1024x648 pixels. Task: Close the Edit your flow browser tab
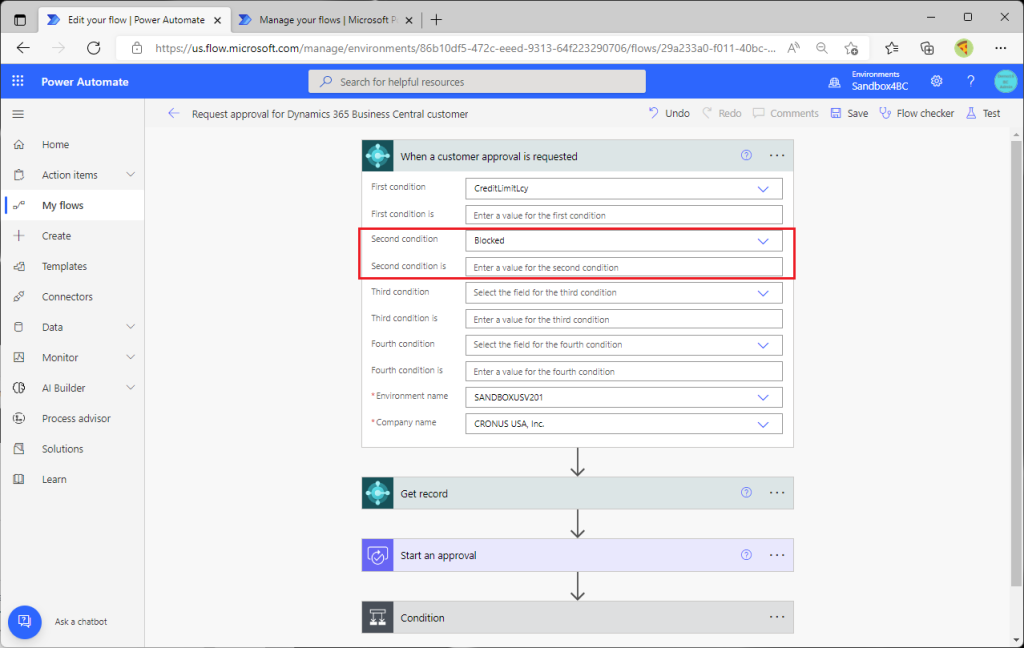(217, 20)
